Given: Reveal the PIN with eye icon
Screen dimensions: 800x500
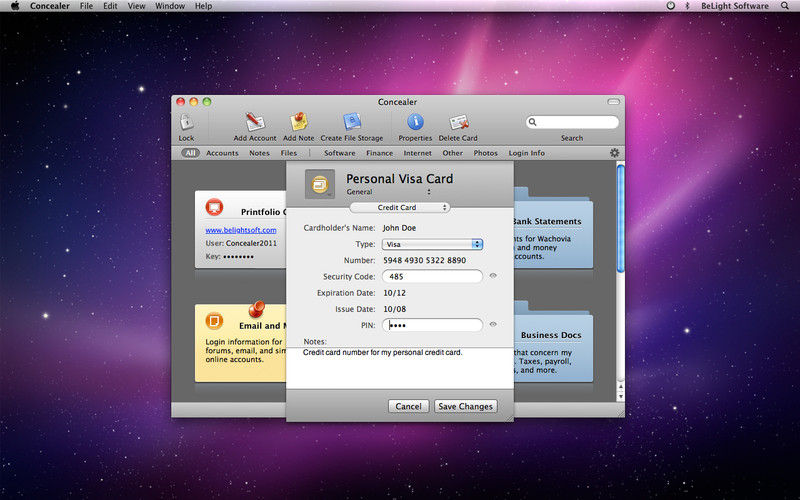Looking at the screenshot, I should pyautogui.click(x=493, y=324).
